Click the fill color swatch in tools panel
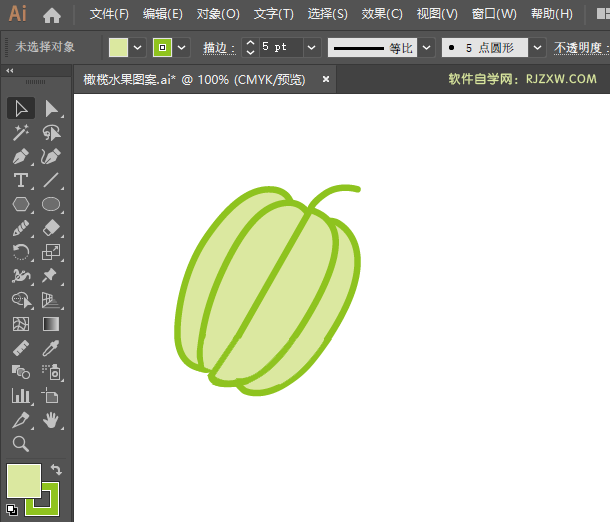Viewport: 610px width, 522px height. pyautogui.click(x=23, y=480)
